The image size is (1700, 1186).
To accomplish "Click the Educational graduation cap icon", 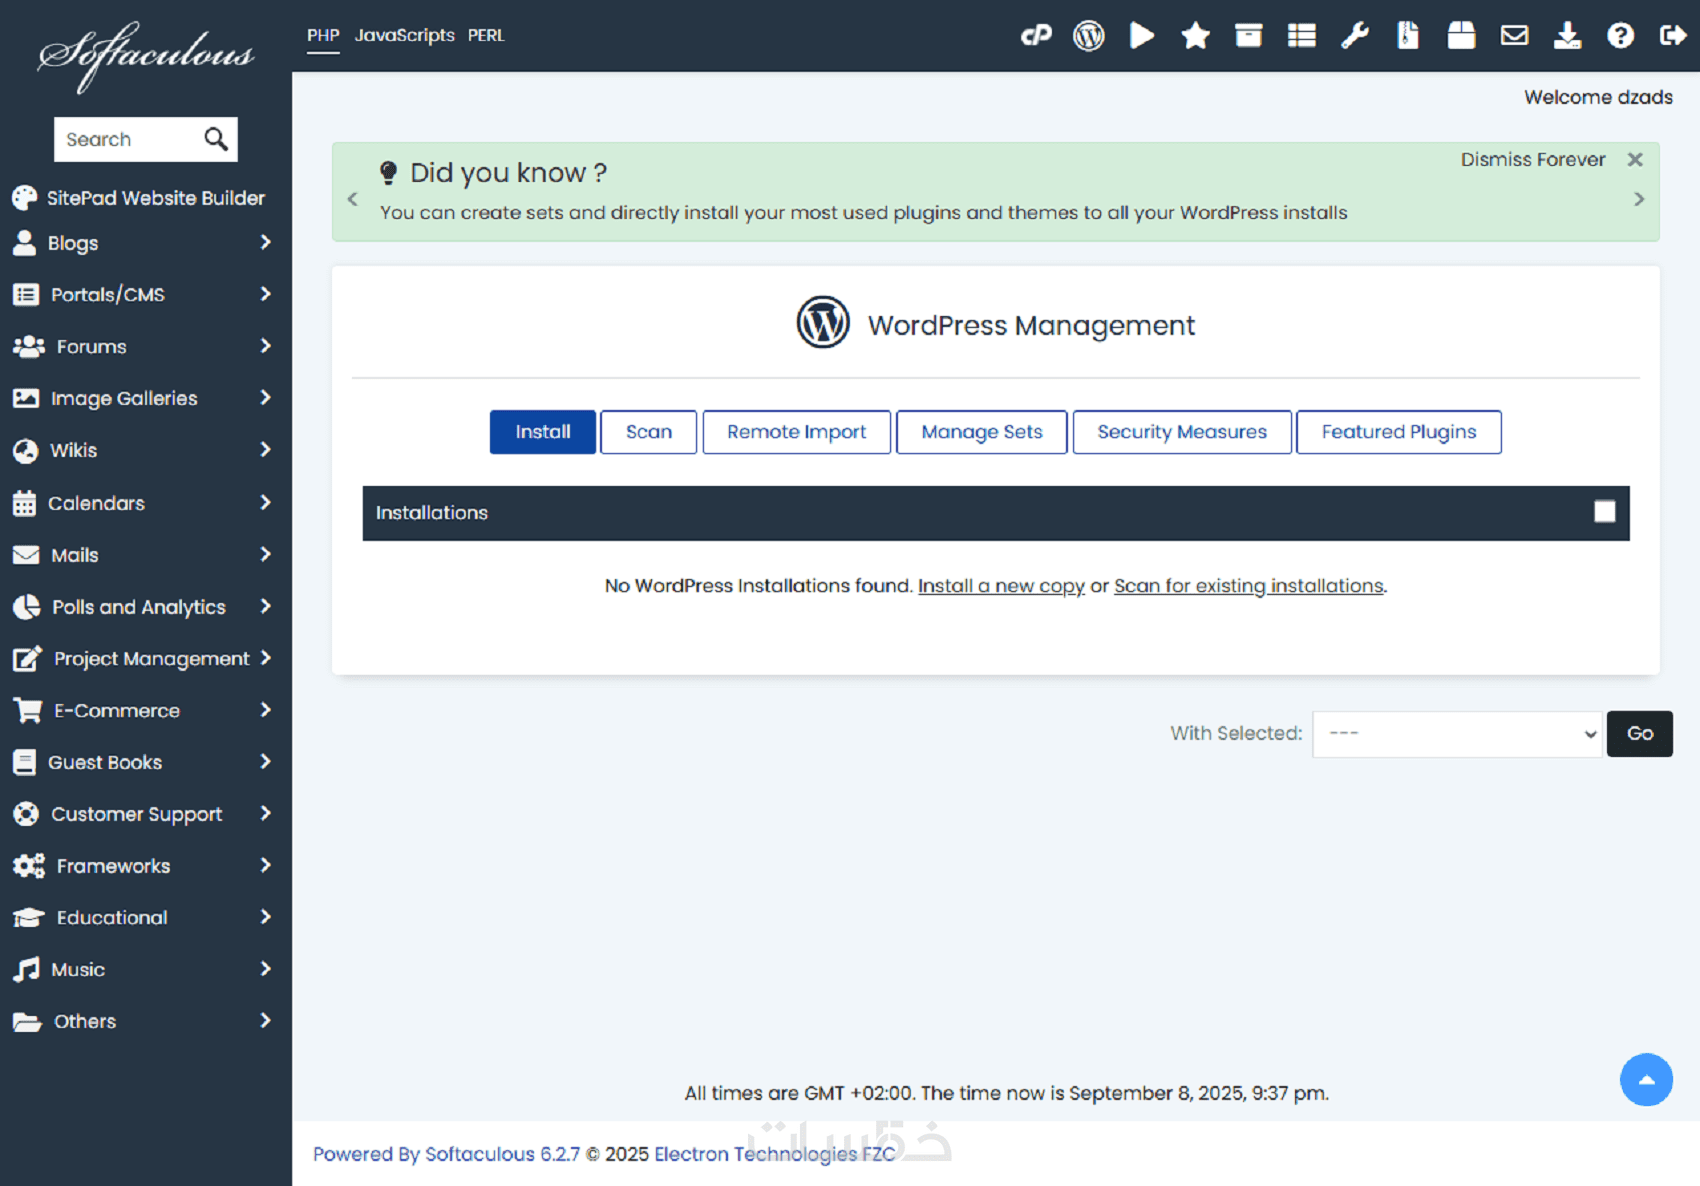I will (29, 918).
